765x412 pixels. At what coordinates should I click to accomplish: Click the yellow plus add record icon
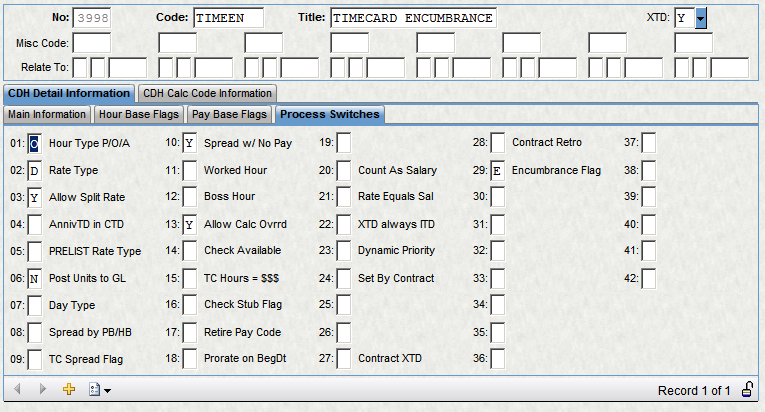coord(69,389)
